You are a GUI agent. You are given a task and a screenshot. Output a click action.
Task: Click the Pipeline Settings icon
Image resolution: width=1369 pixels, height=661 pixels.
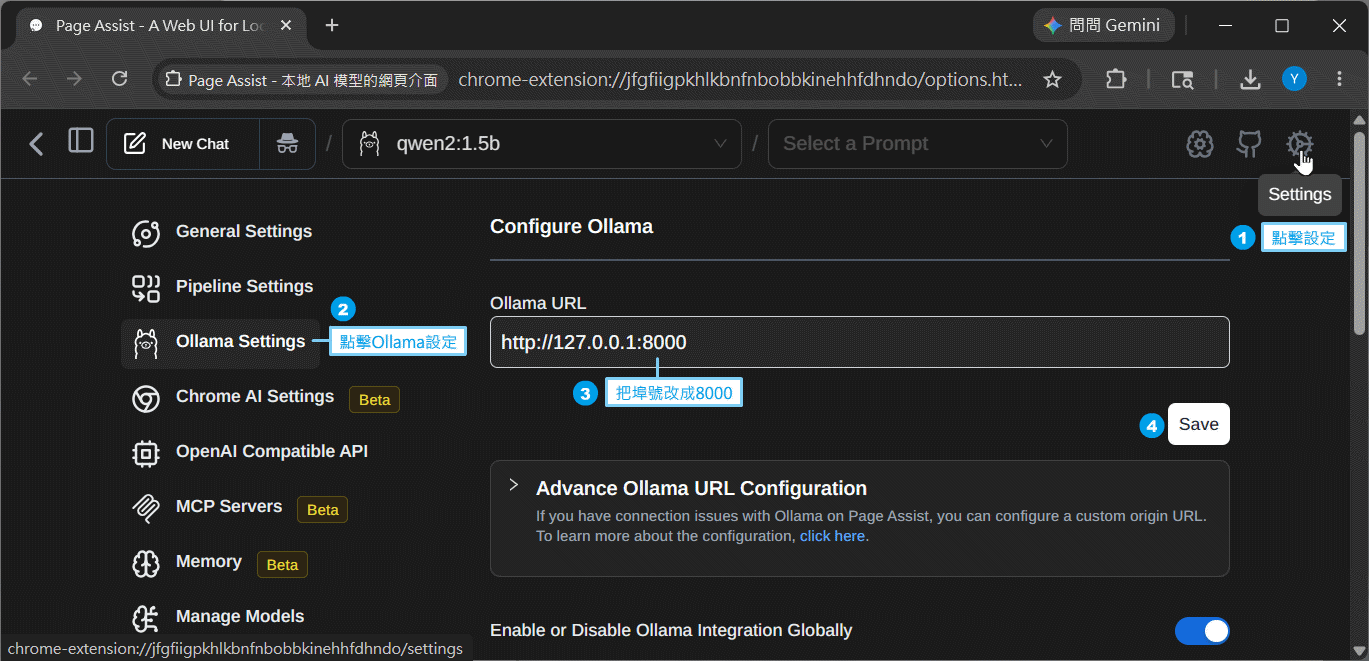click(x=146, y=288)
